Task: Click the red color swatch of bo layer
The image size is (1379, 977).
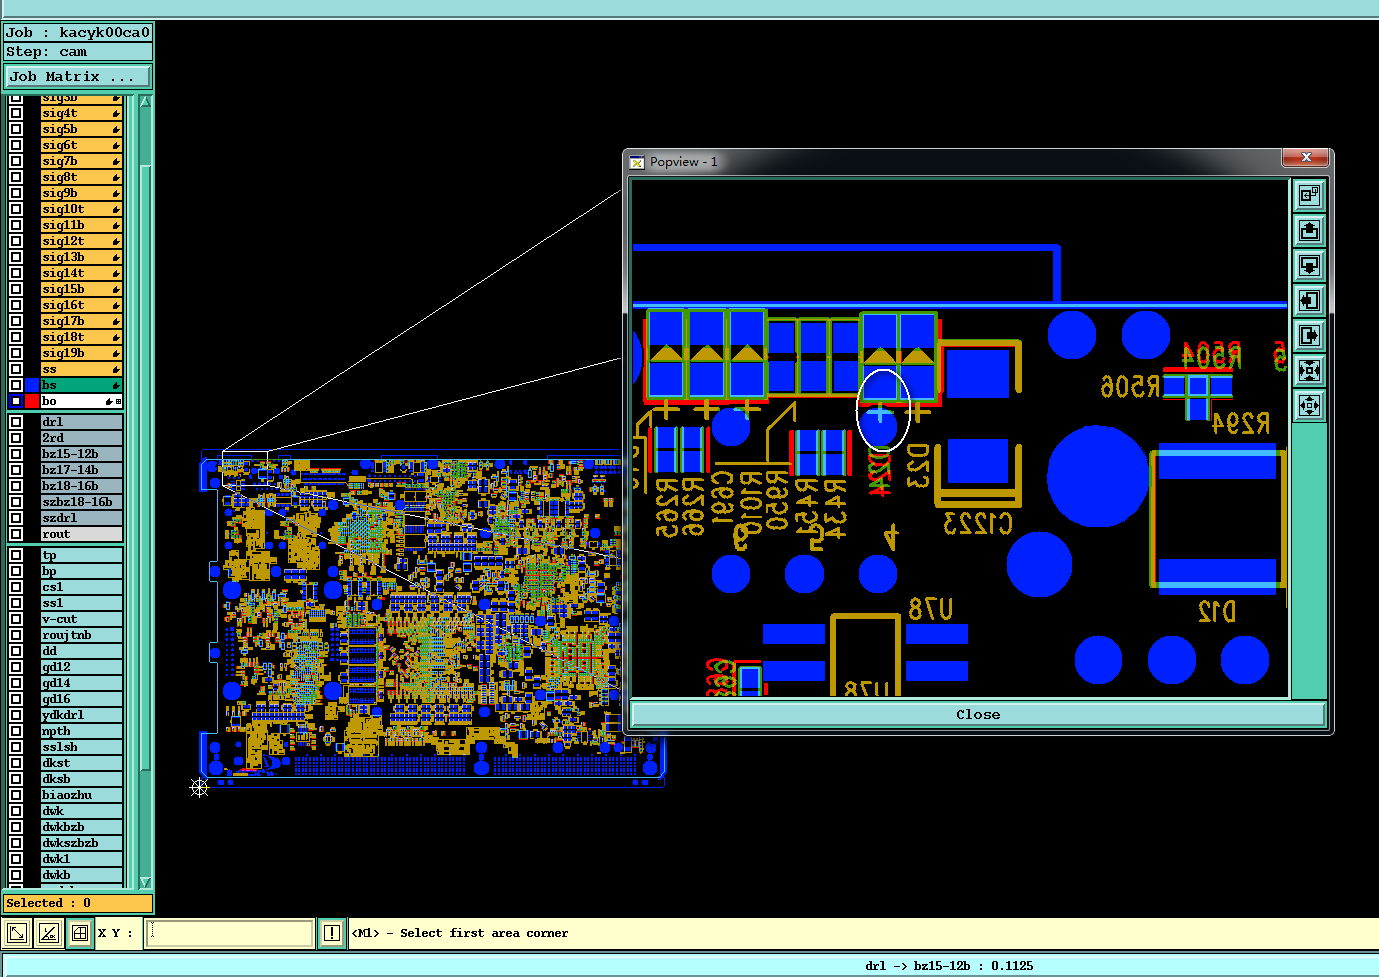Action: click(32, 401)
